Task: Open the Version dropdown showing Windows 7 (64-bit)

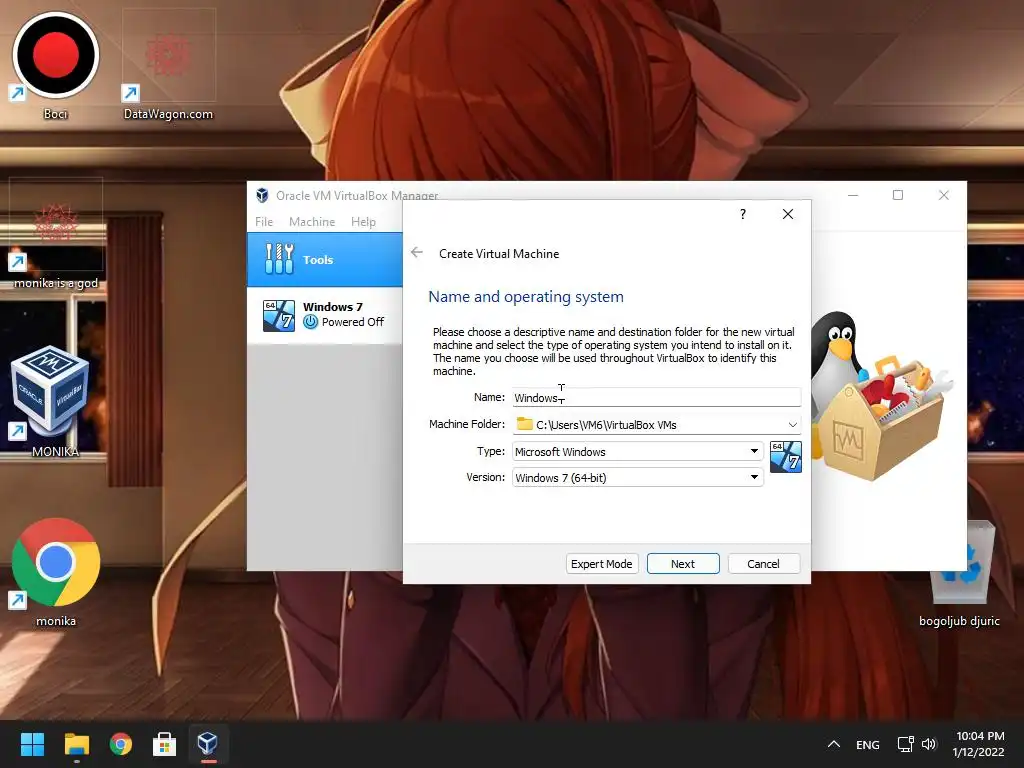Action: pos(637,477)
